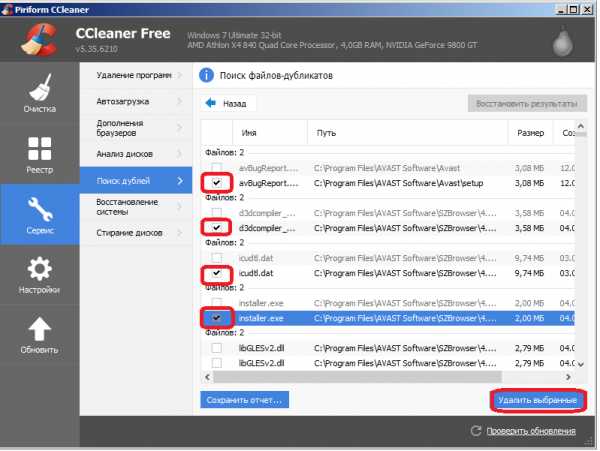Click the Обновить upgrade arrow

click(39, 335)
